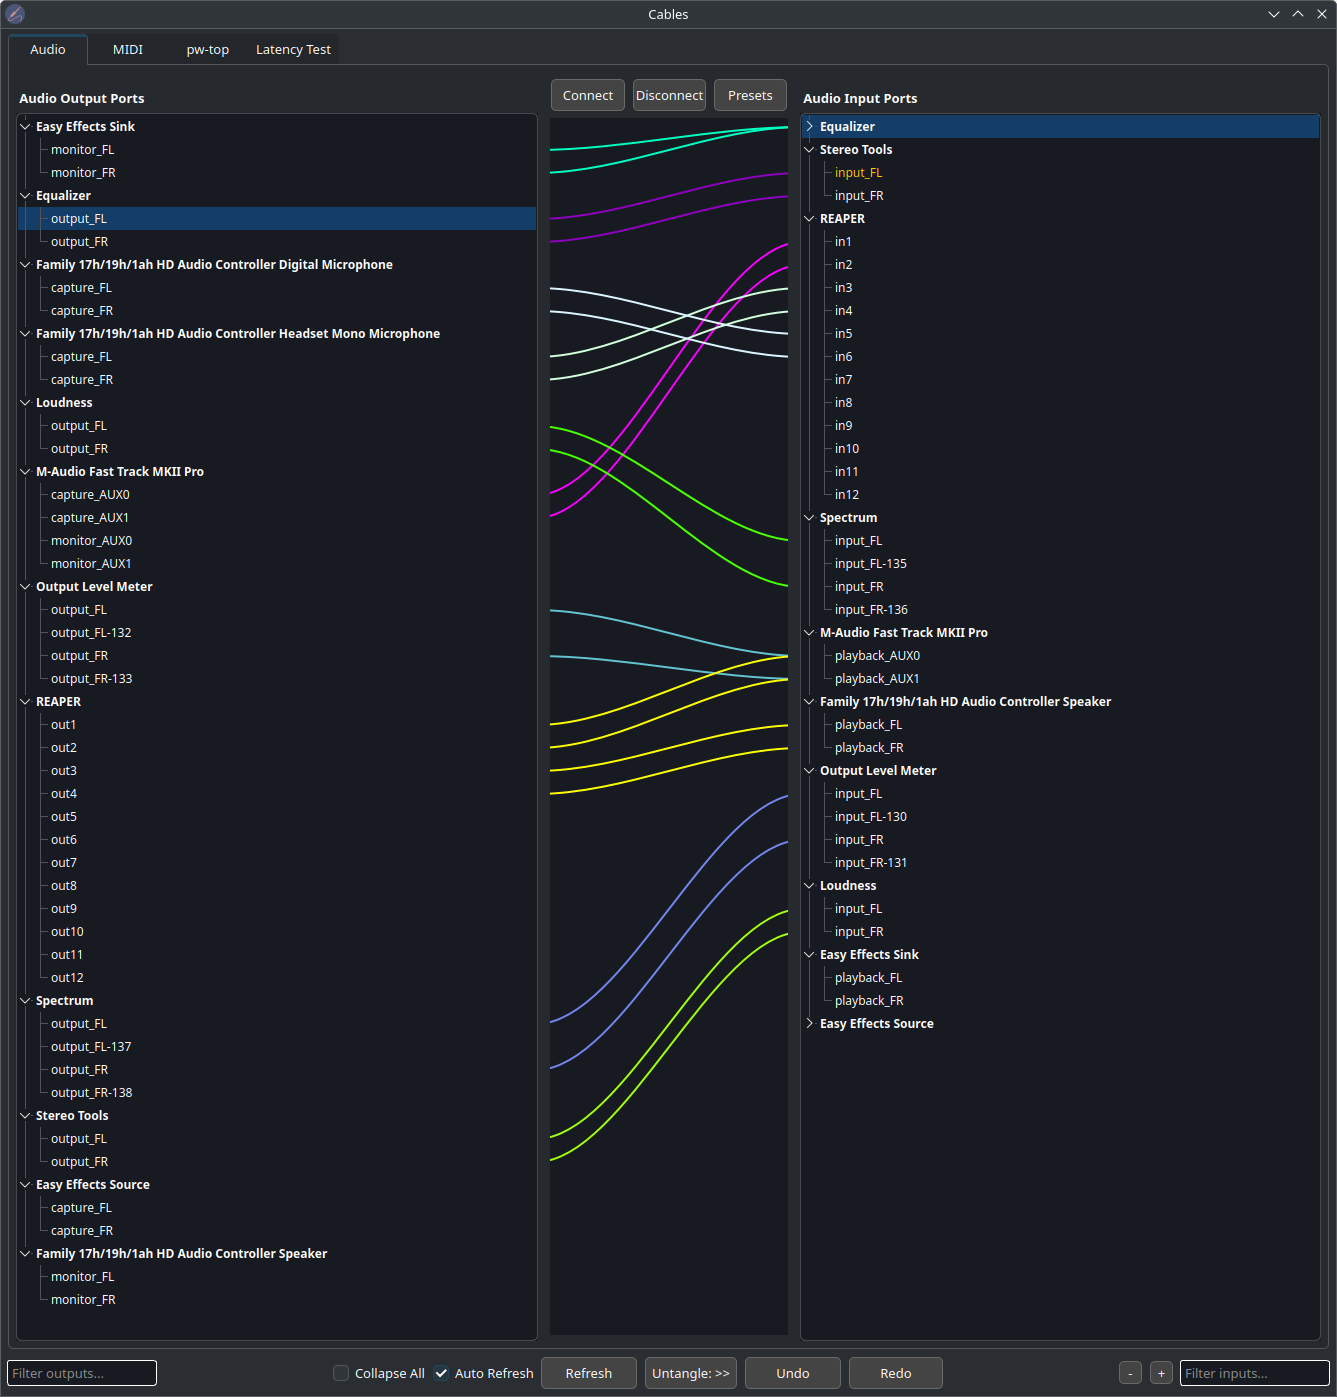The image size is (1337, 1397).
Task: Click the Refresh button
Action: [589, 1373]
